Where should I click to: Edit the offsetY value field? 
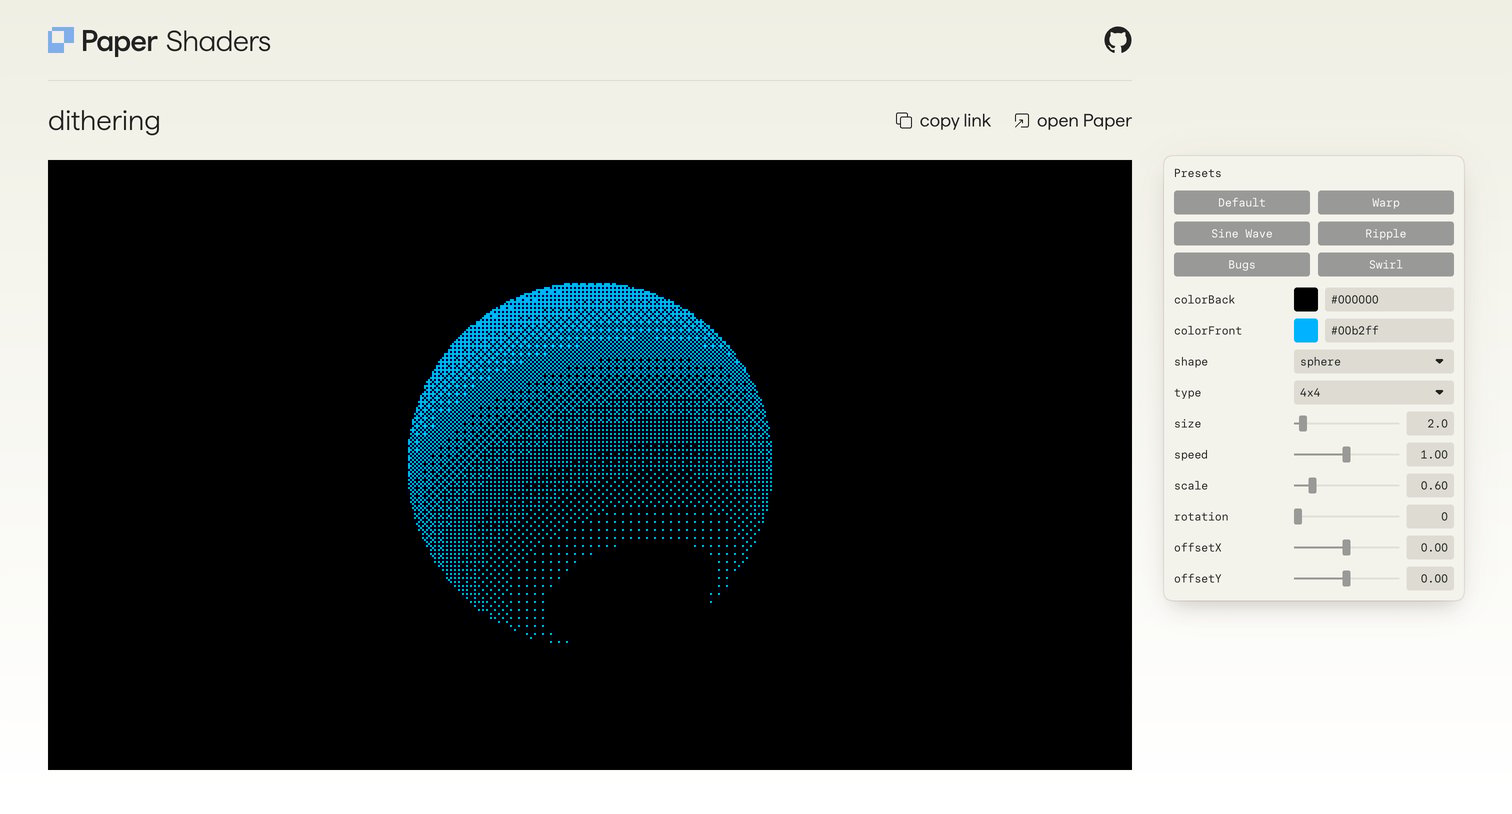1429,578
